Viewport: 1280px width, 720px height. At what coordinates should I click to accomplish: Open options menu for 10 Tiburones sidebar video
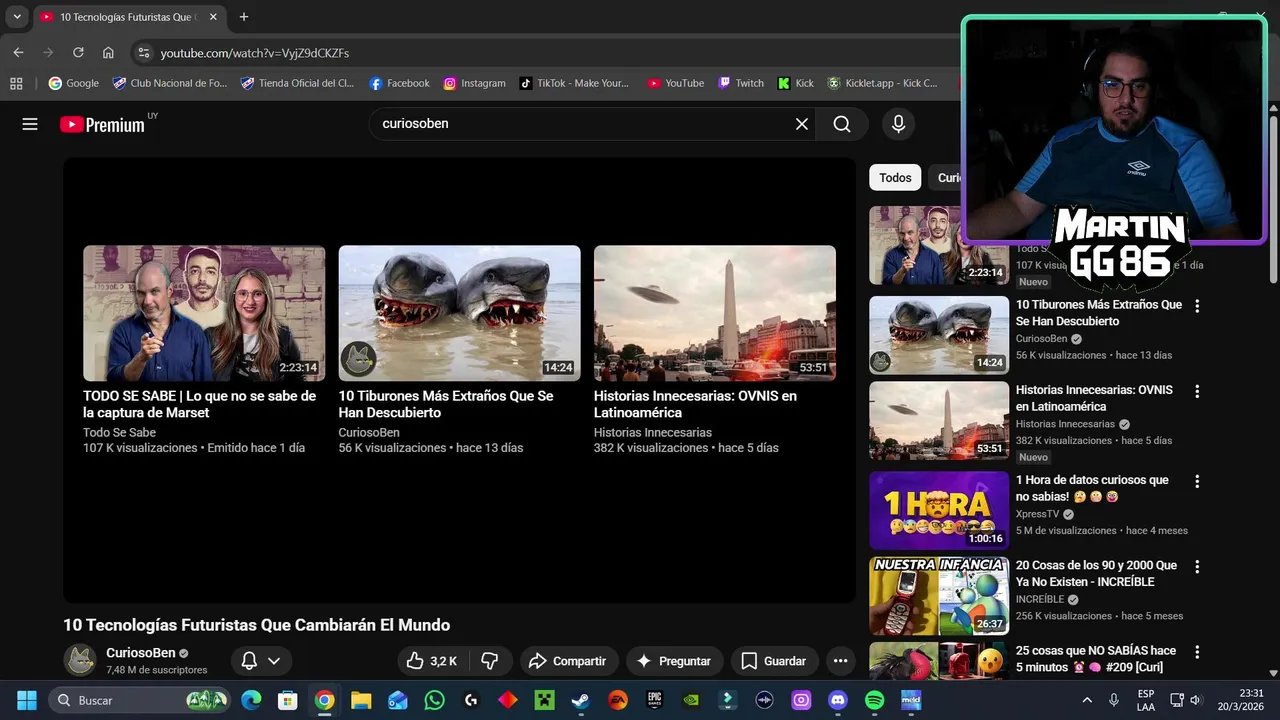coord(1197,306)
